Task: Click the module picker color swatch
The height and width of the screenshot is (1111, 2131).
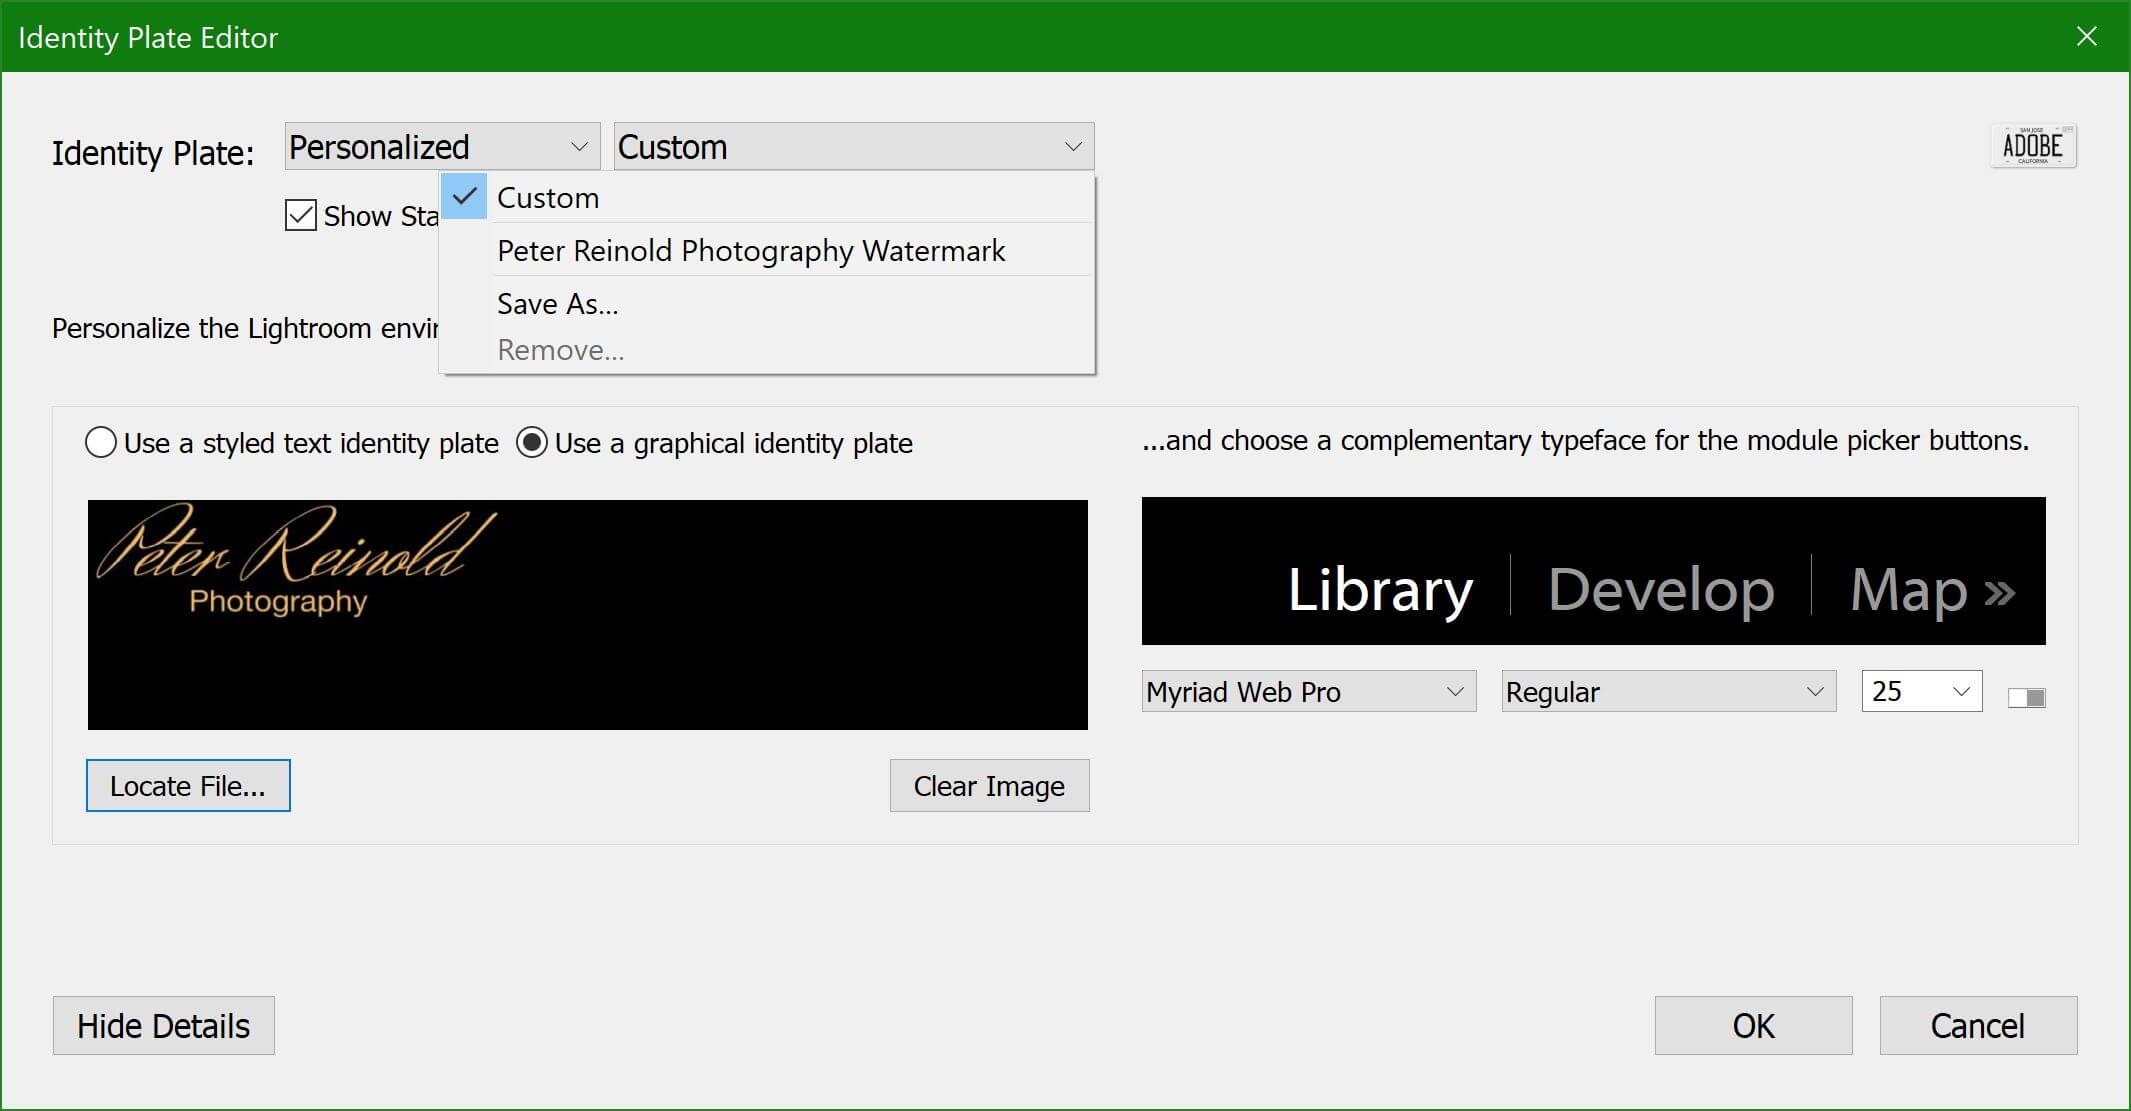Action: pos(2026,697)
